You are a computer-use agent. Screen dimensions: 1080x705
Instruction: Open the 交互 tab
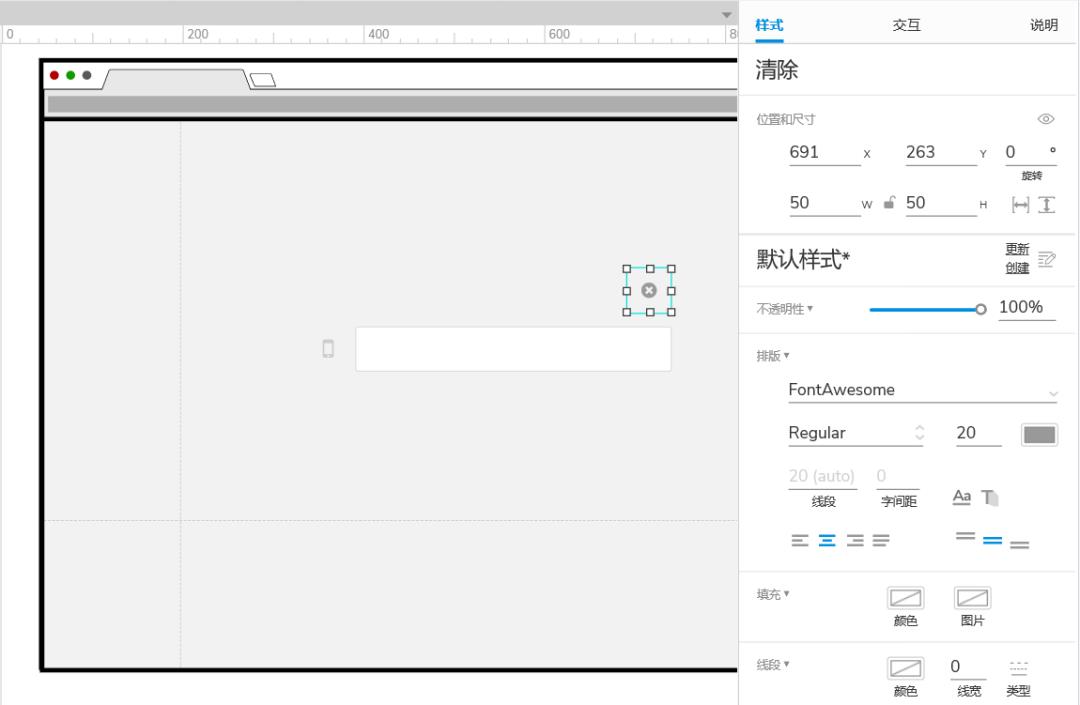906,25
